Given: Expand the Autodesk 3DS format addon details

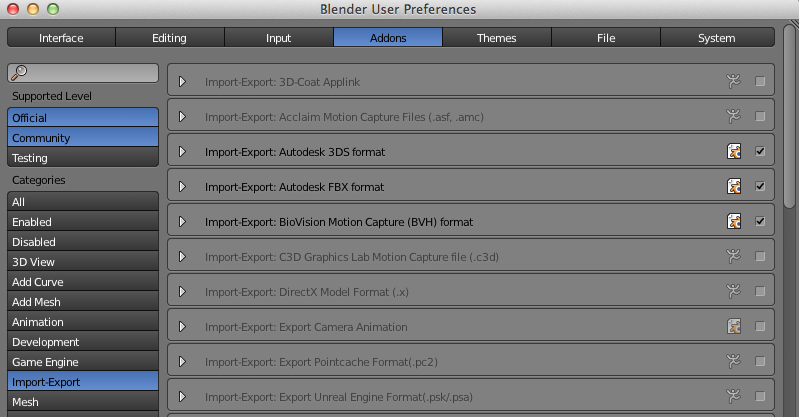Looking at the screenshot, I should tap(182, 152).
